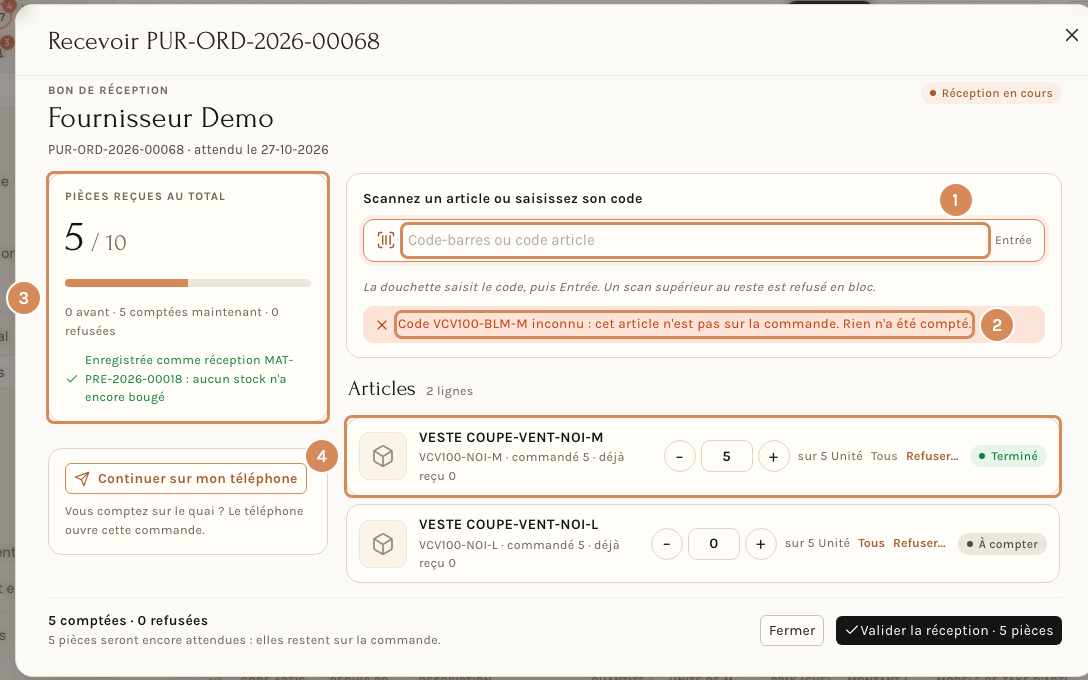This screenshot has height=680, width=1088.
Task: Select the Scannez un article ou saisissez son code label
Action: pyautogui.click(x=503, y=198)
